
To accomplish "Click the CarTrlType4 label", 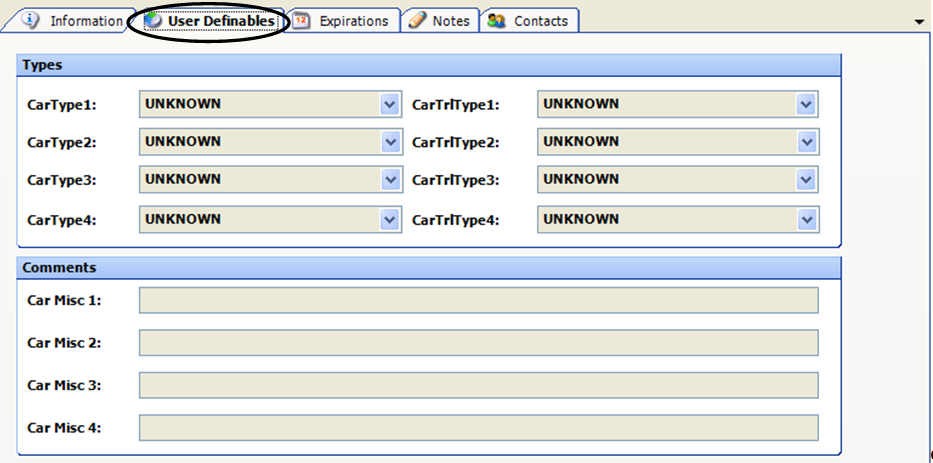I will tap(455, 220).
